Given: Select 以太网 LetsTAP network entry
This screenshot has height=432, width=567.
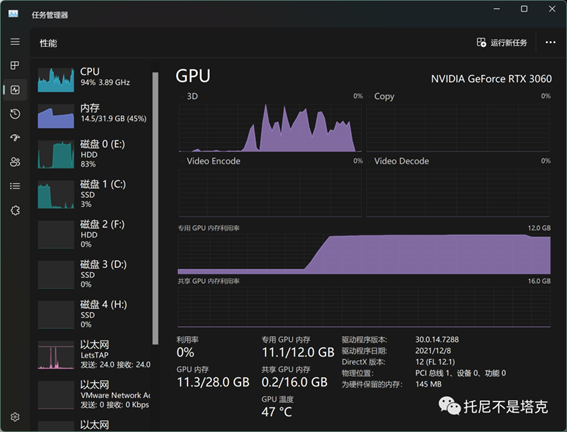Looking at the screenshot, I should (94, 355).
